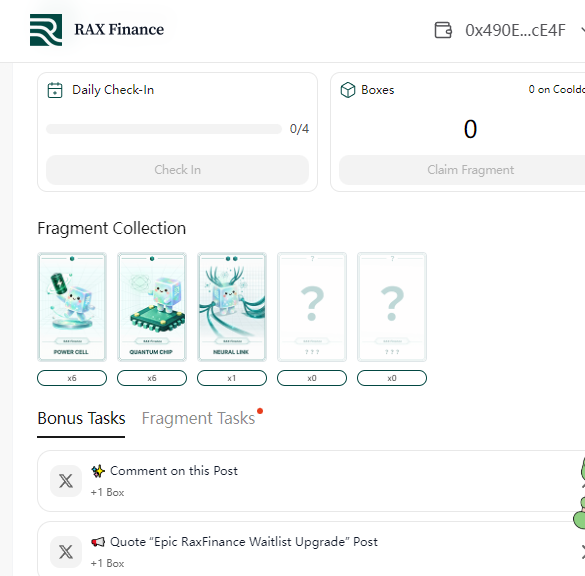Viewport: 585px width, 576px height.
Task: Click X icon of Quote Waitlist Upgrade task
Action: click(x=66, y=552)
